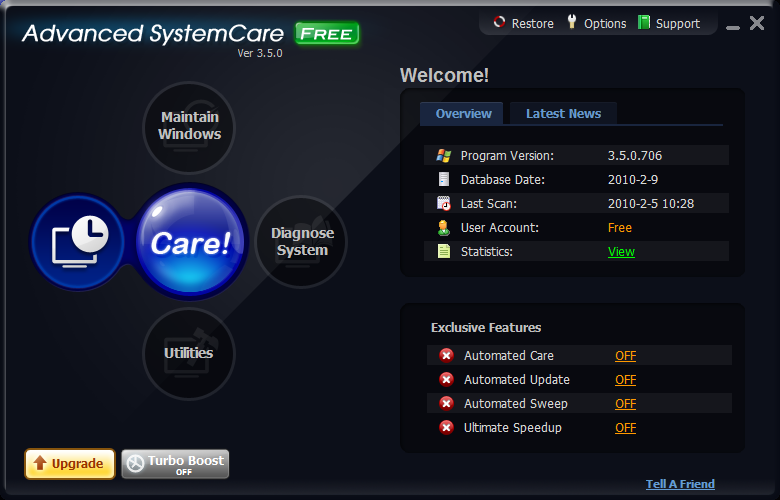The width and height of the screenshot is (780, 500).
Task: Click the Ultimate Speedup label
Action: pyautogui.click(x=513, y=427)
